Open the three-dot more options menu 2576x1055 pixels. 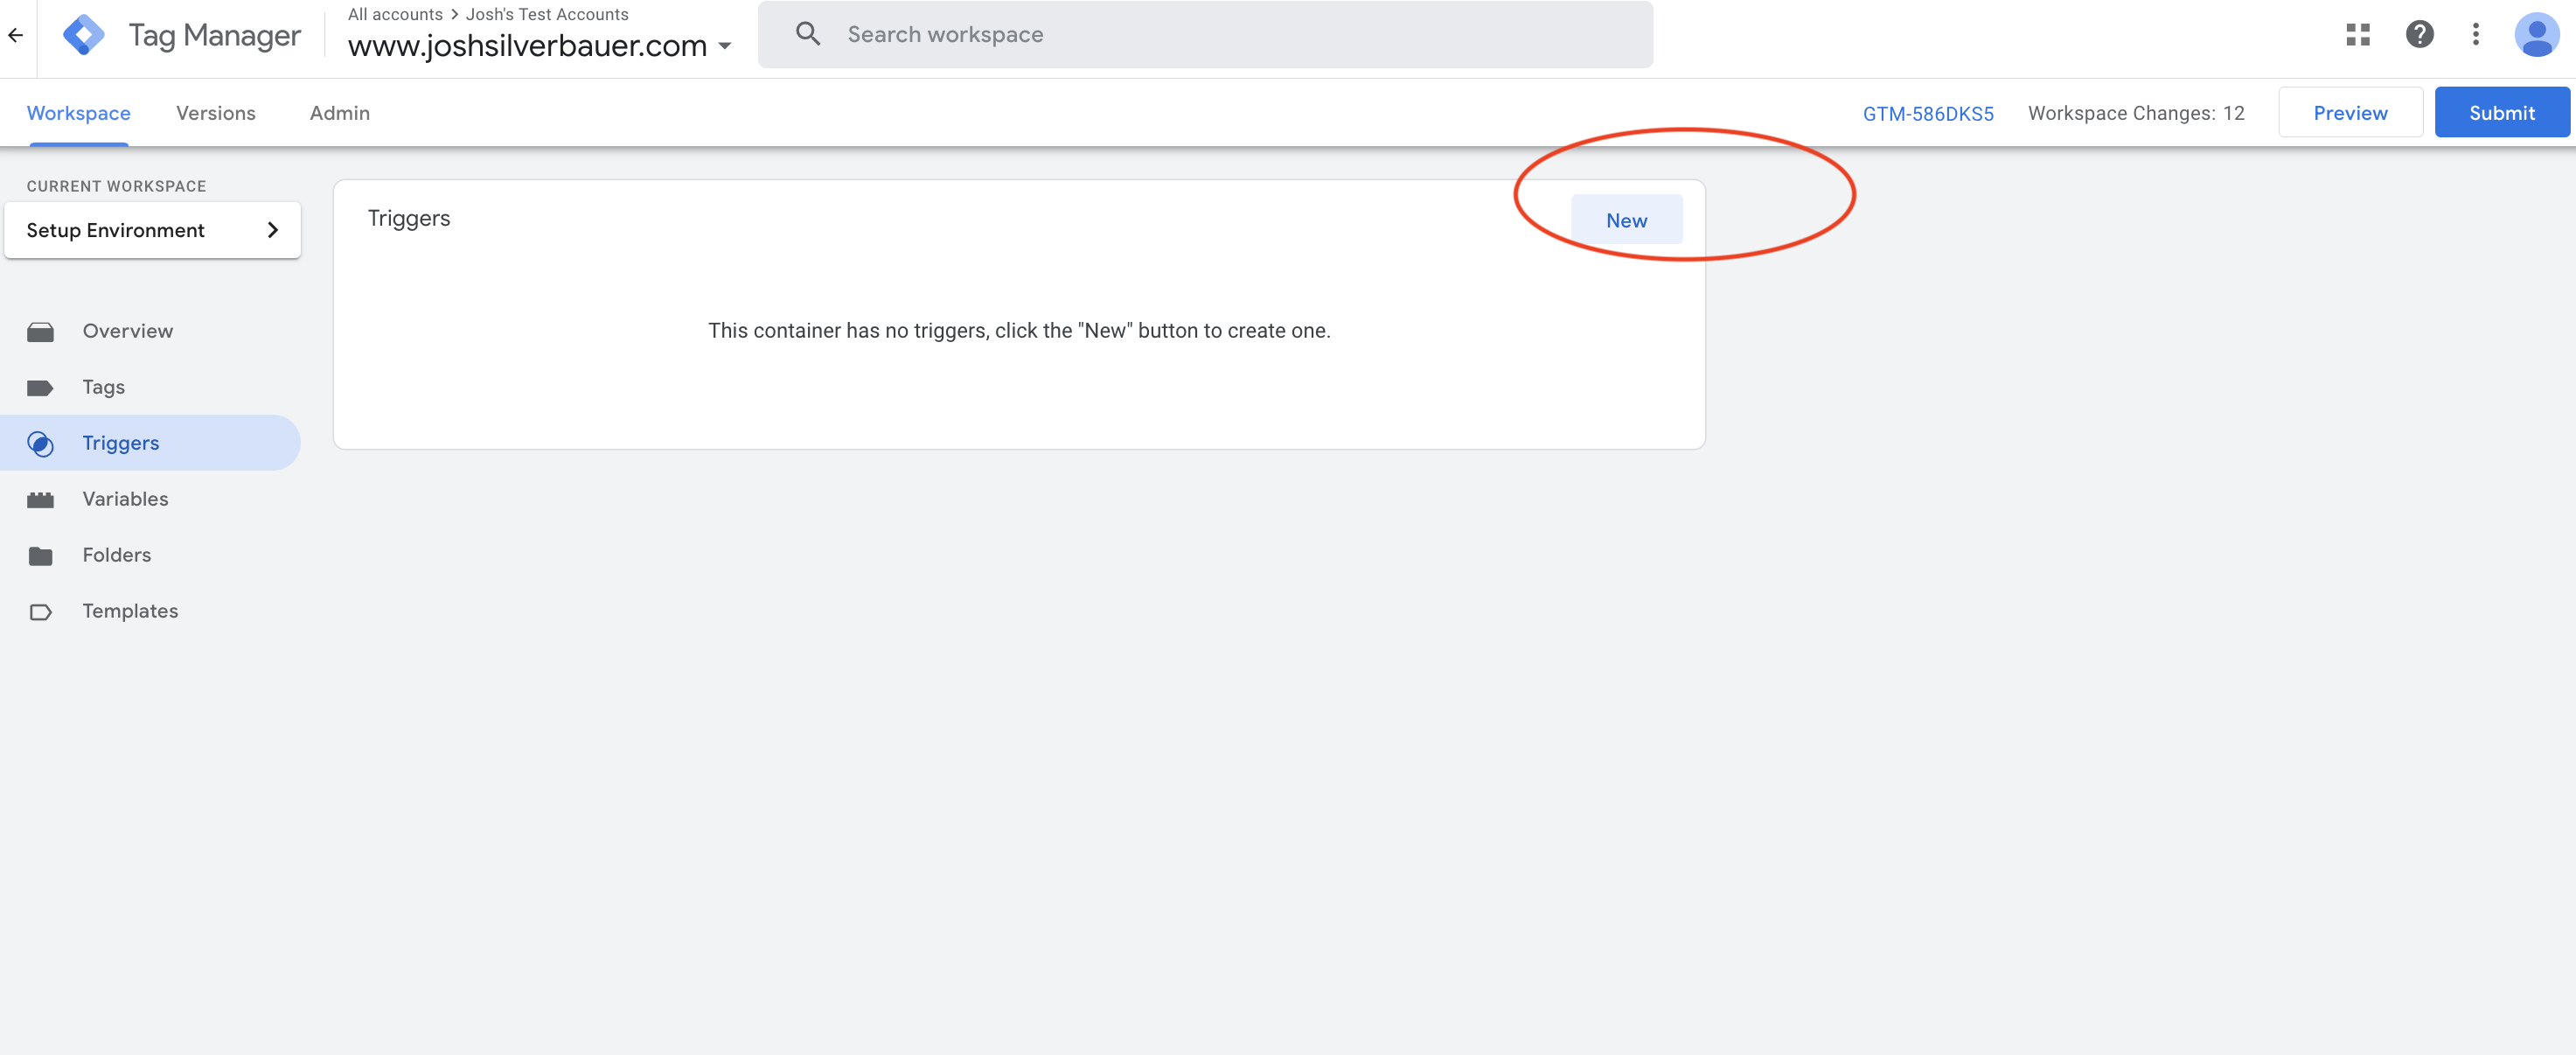coord(2476,34)
